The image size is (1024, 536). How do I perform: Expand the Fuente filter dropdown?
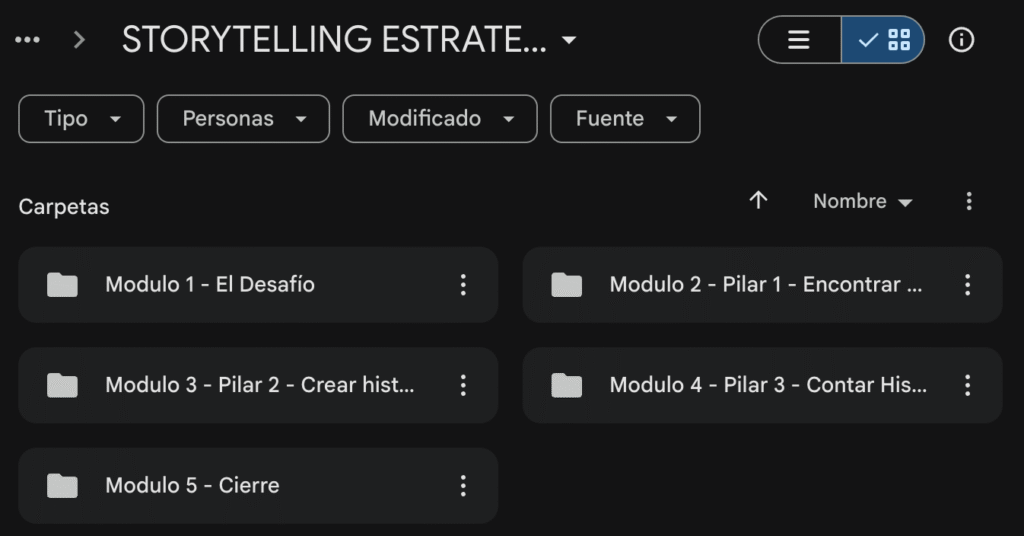[x=625, y=119]
